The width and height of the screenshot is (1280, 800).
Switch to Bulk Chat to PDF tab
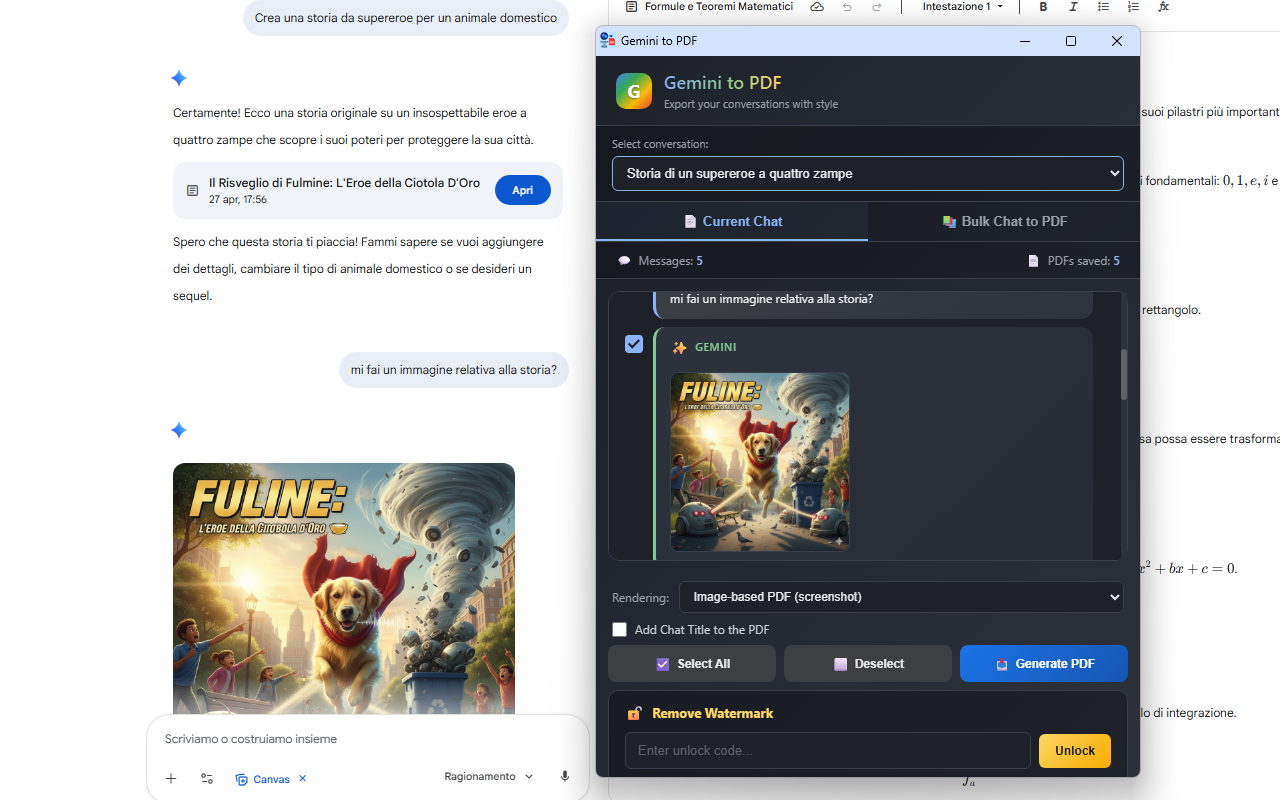pos(1004,221)
